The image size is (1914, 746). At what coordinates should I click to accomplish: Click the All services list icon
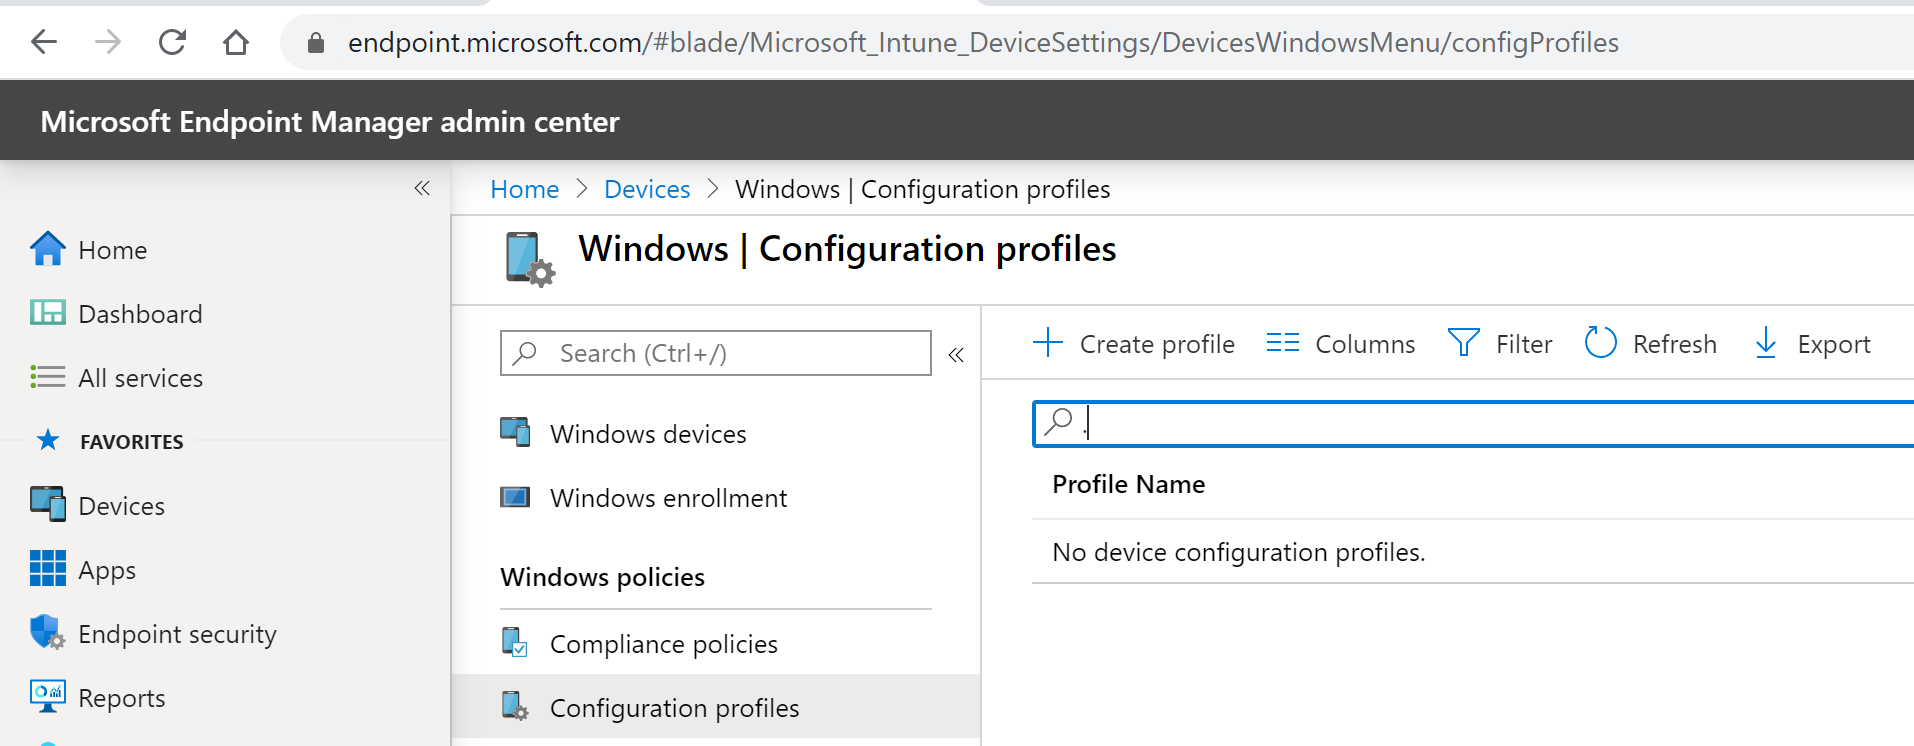click(47, 377)
